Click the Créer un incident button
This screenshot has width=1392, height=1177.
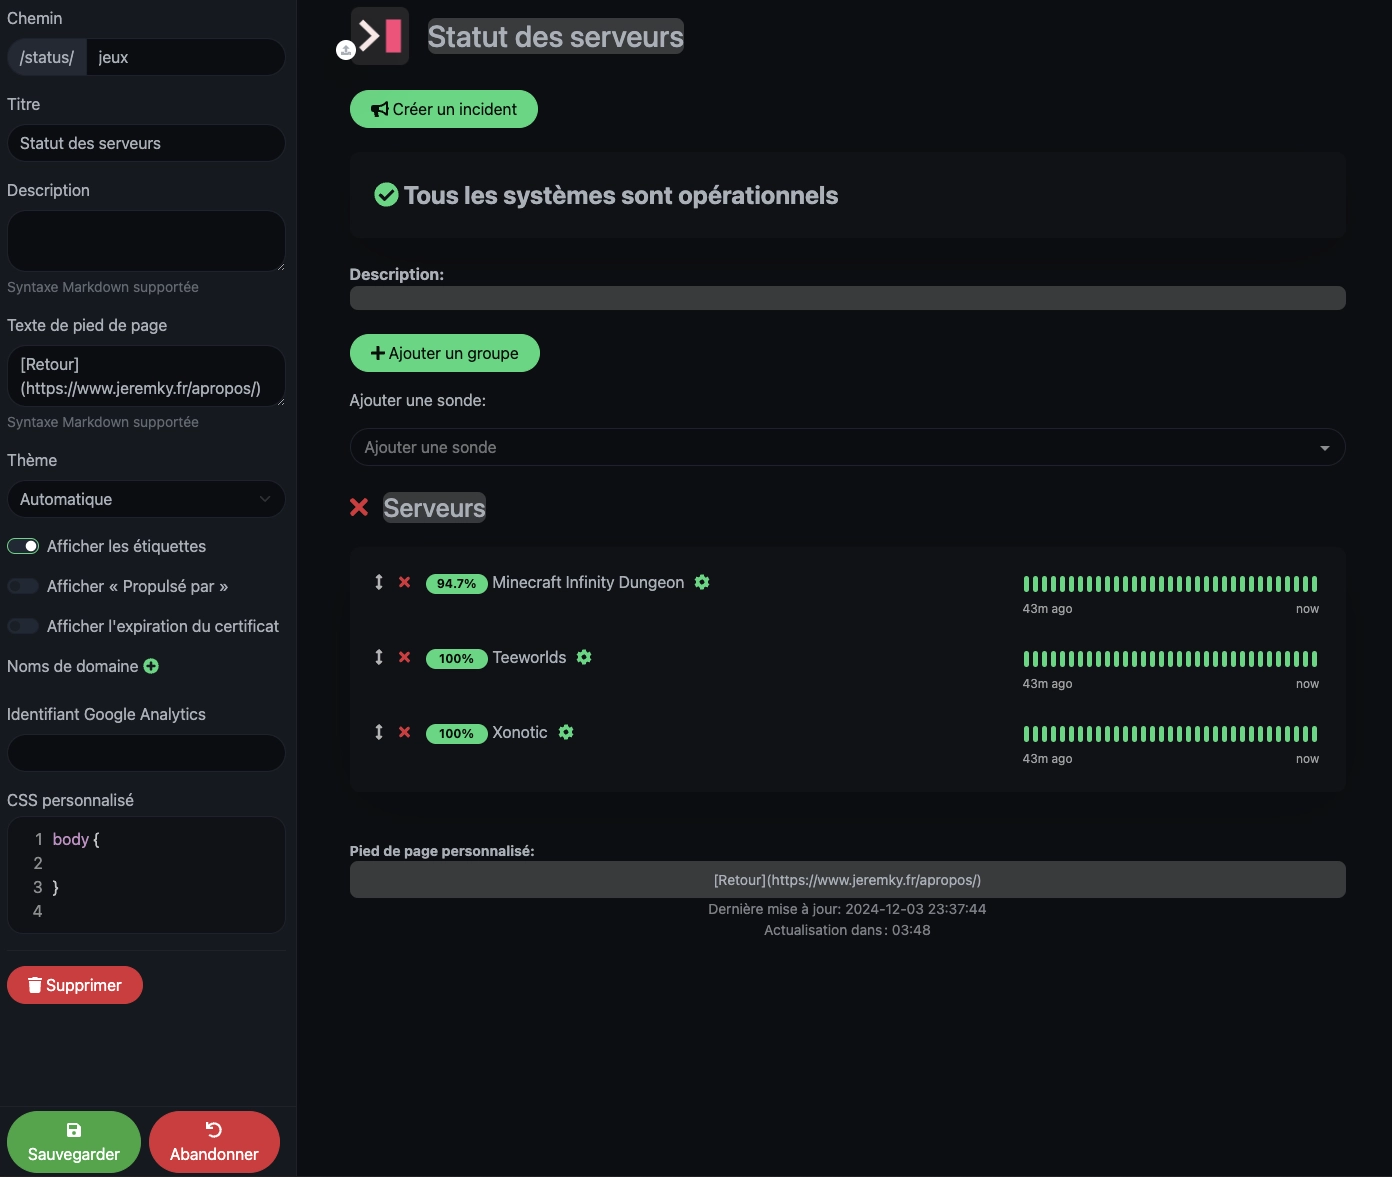pos(444,109)
